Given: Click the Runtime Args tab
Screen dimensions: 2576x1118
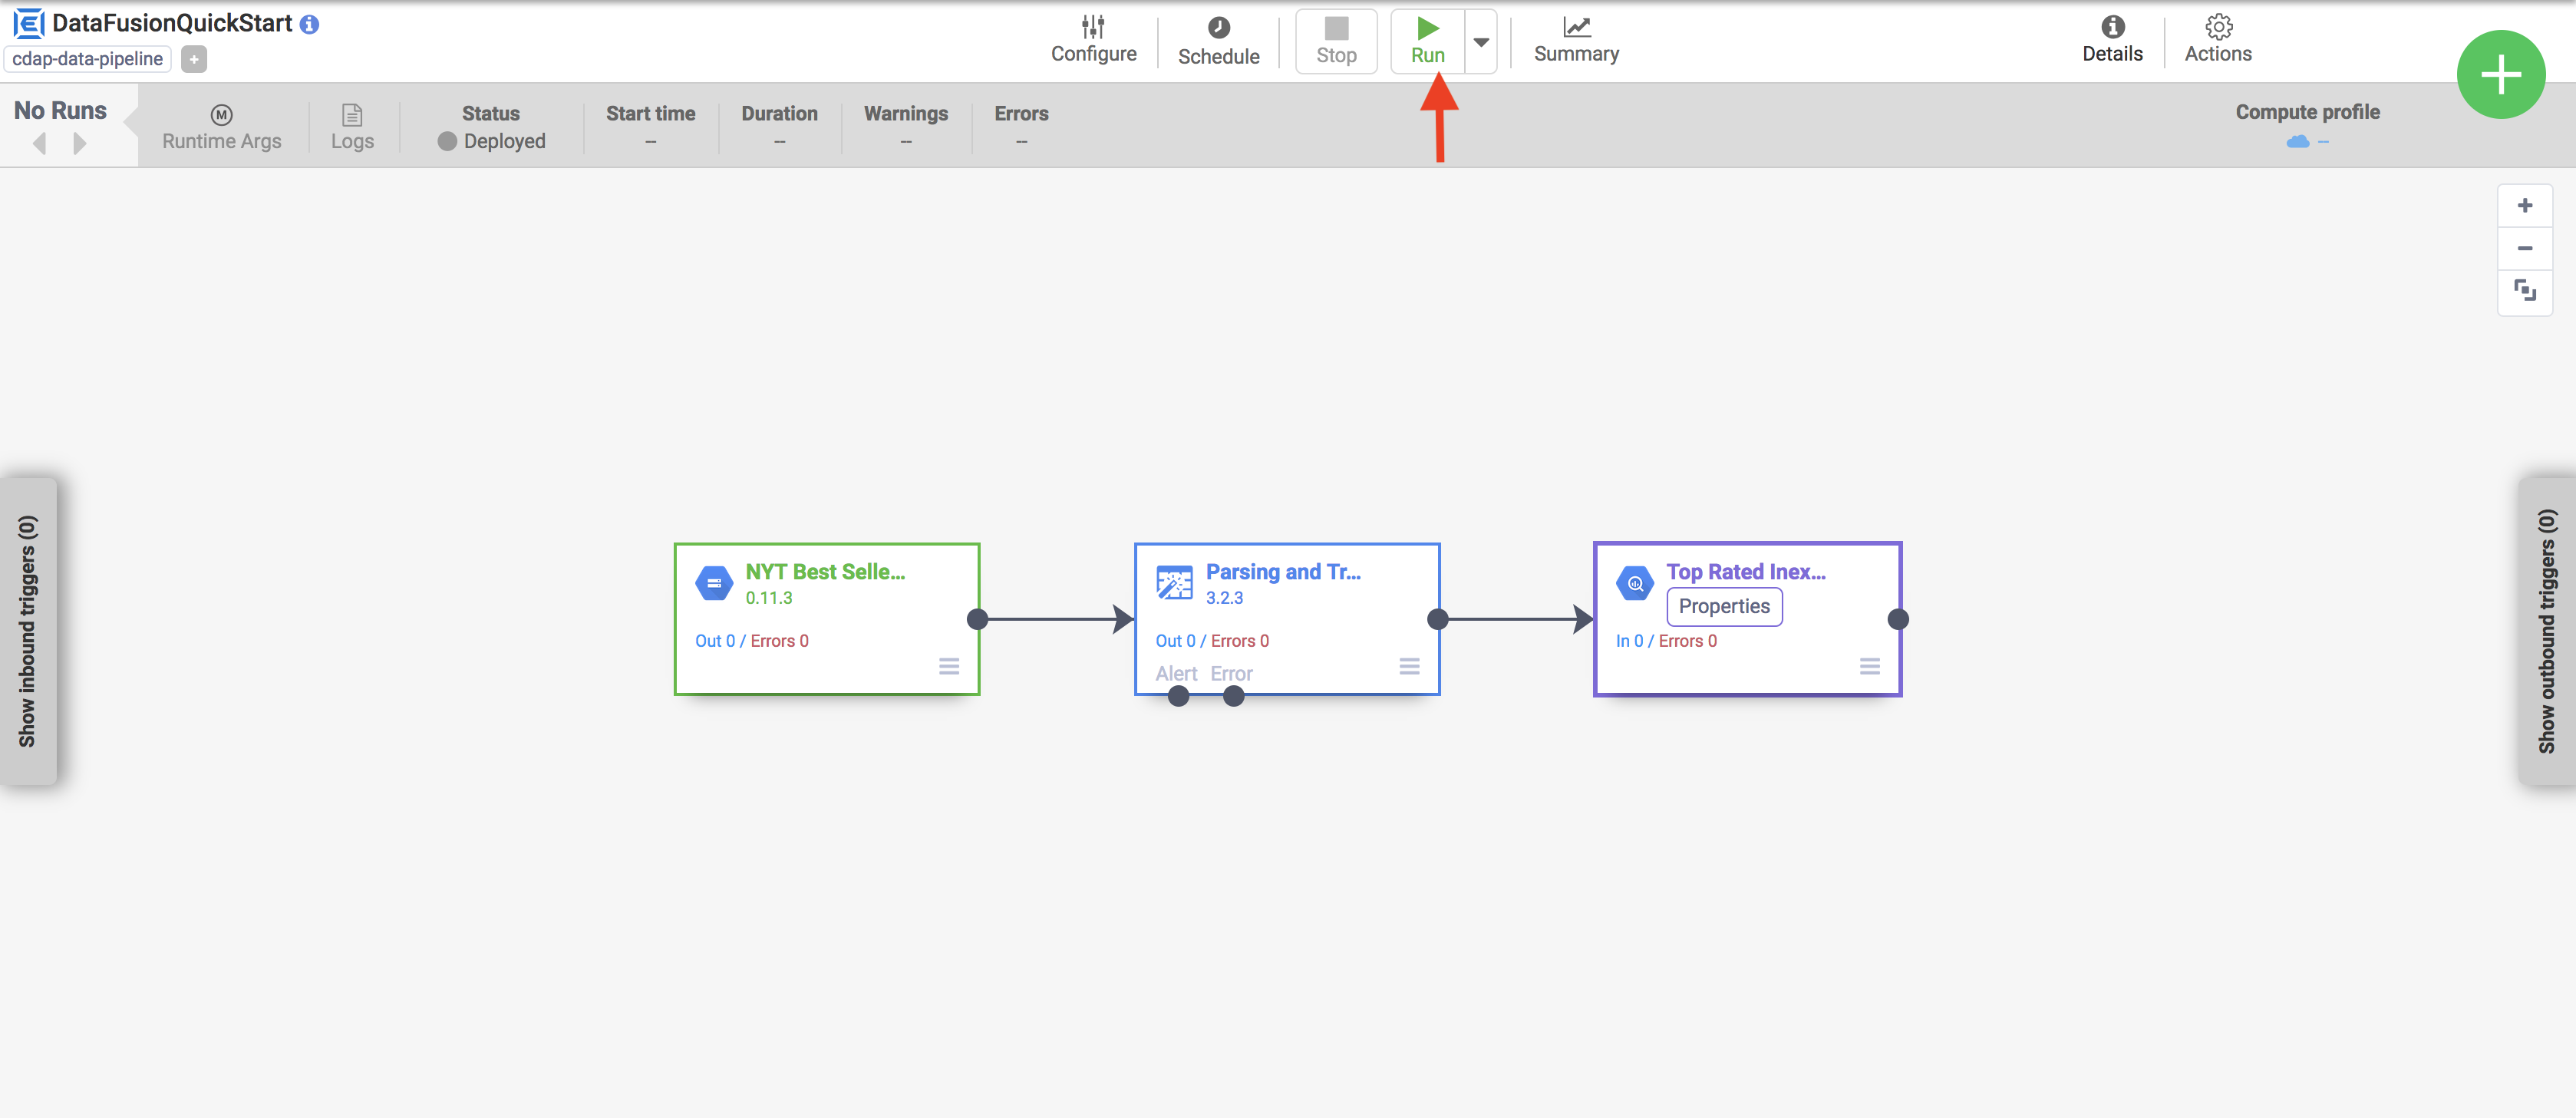Looking at the screenshot, I should pyautogui.click(x=220, y=127).
